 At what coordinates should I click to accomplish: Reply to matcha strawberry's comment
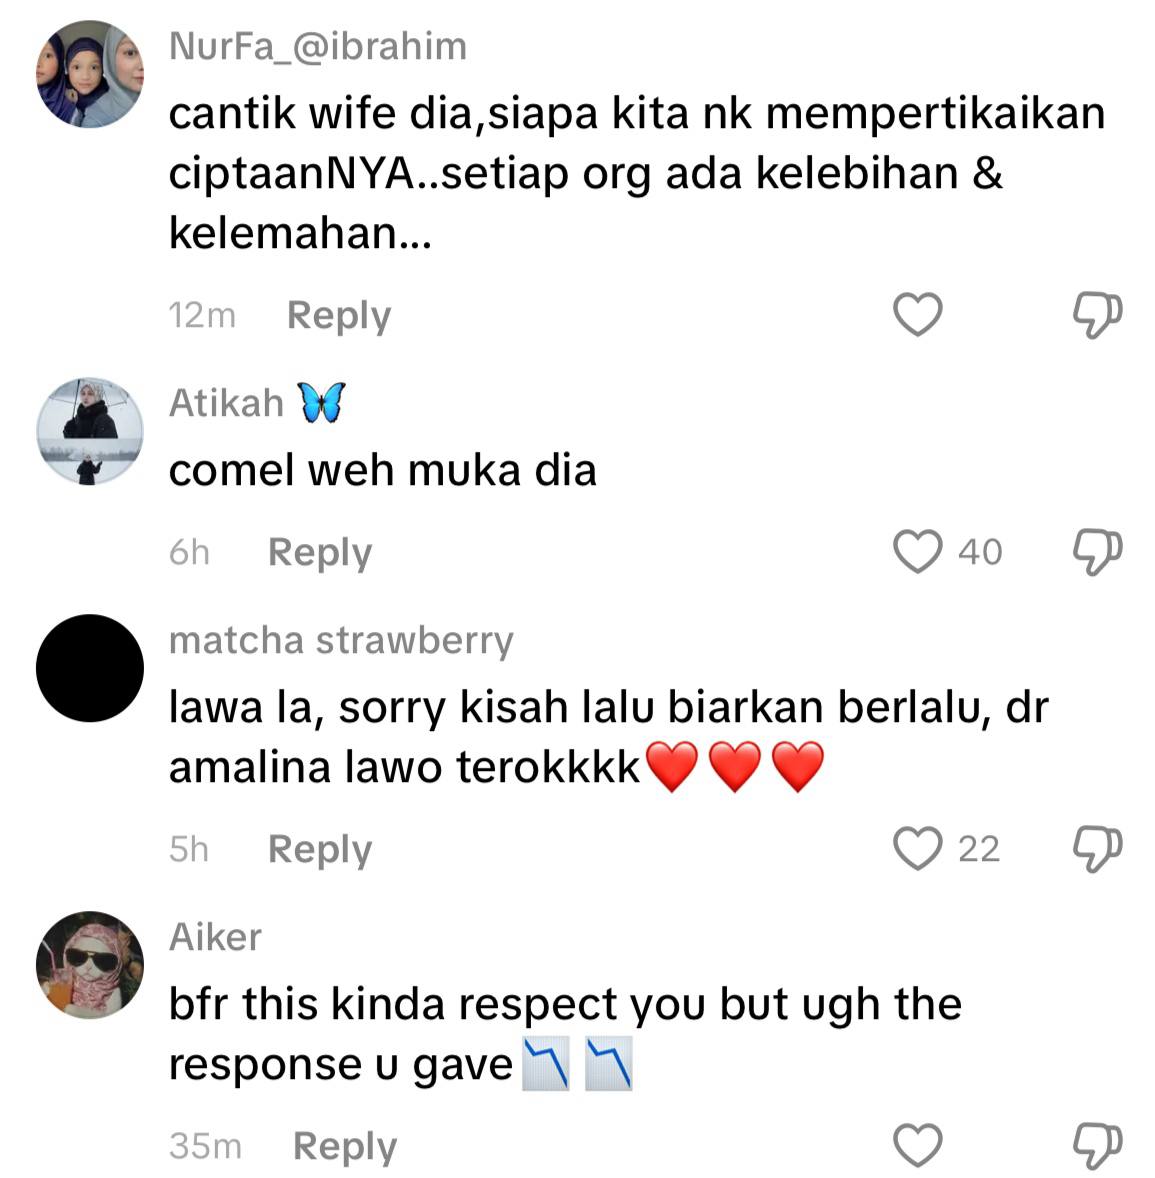(x=320, y=850)
